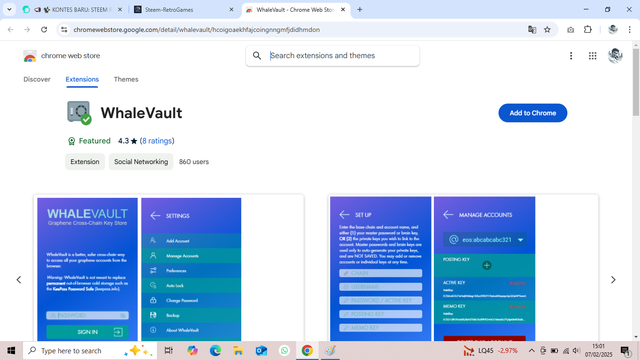This screenshot has width=640, height=360.
Task: Click the WhaleVault title heading
Action: pos(141,113)
